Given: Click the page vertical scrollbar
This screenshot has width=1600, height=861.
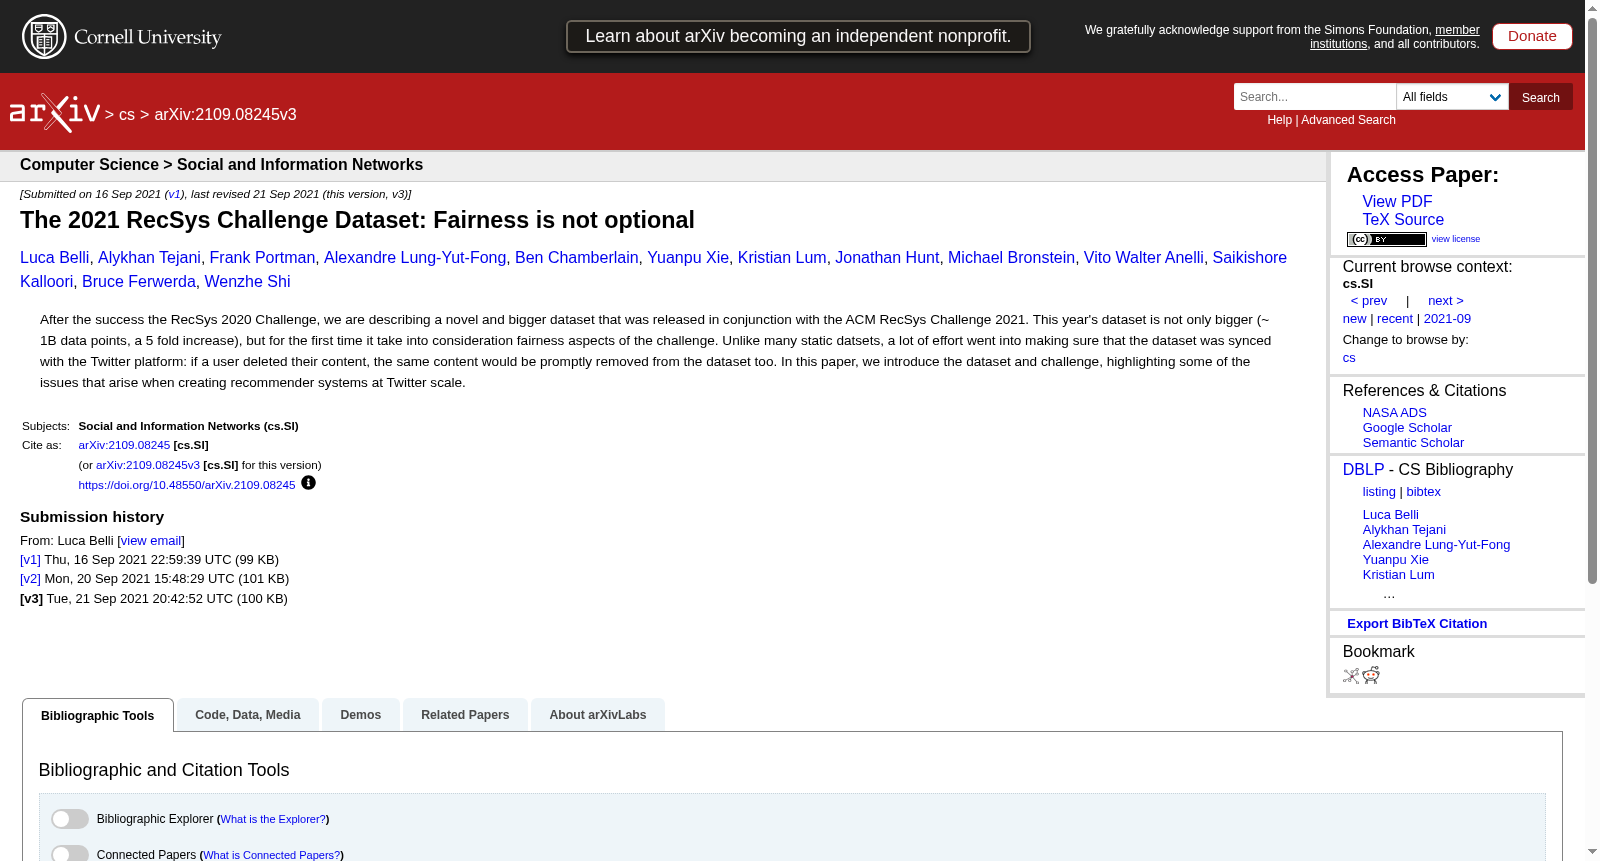Looking at the screenshot, I should pyautogui.click(x=1592, y=300).
